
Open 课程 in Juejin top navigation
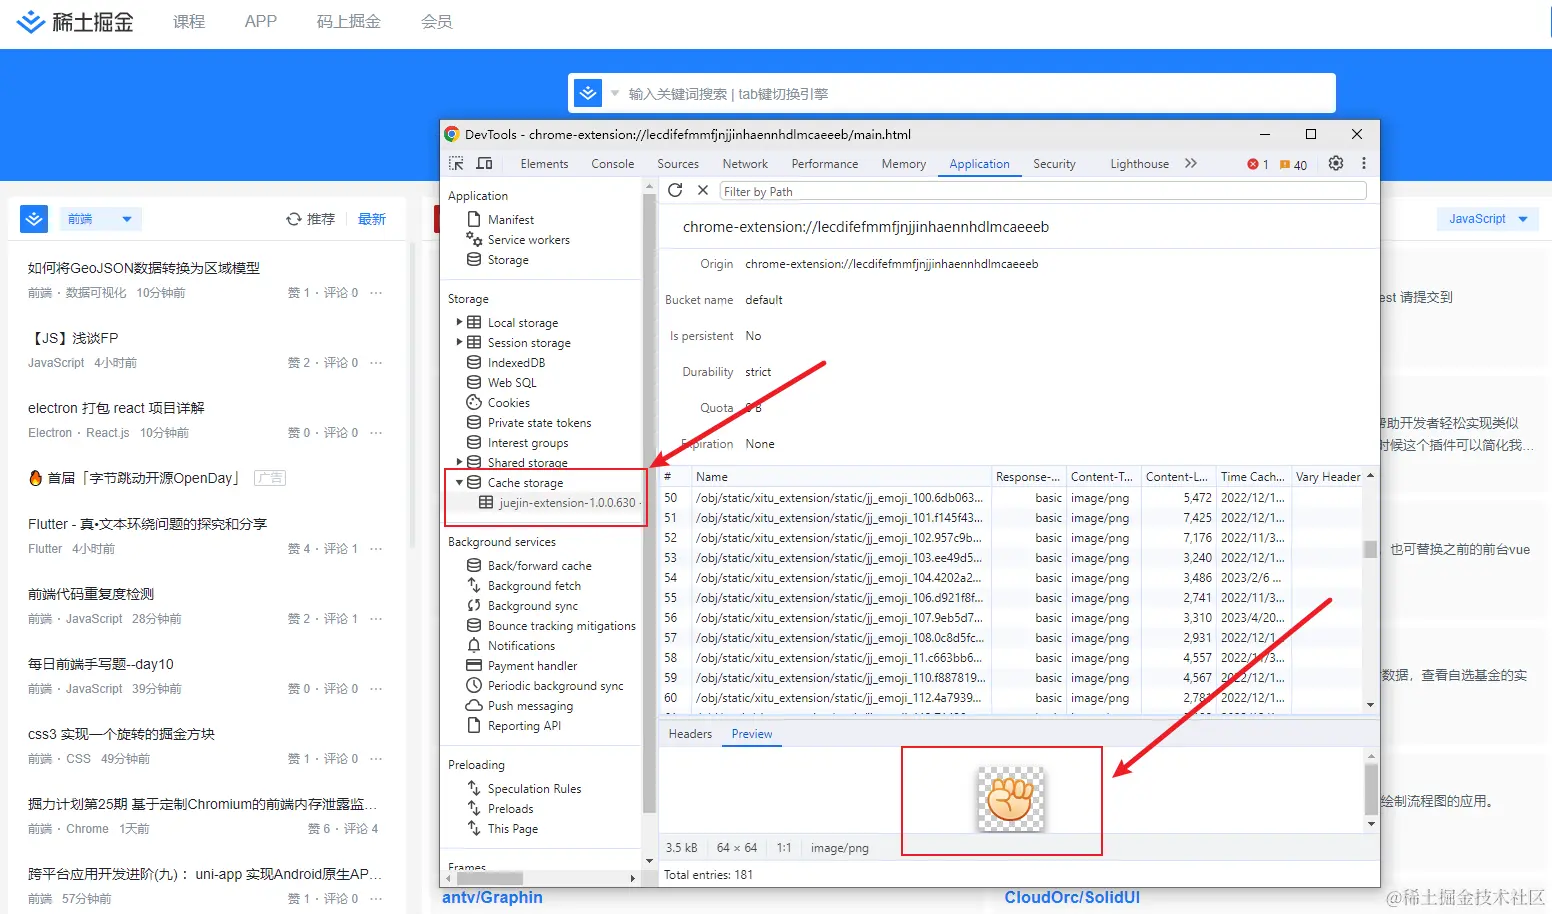(x=188, y=22)
